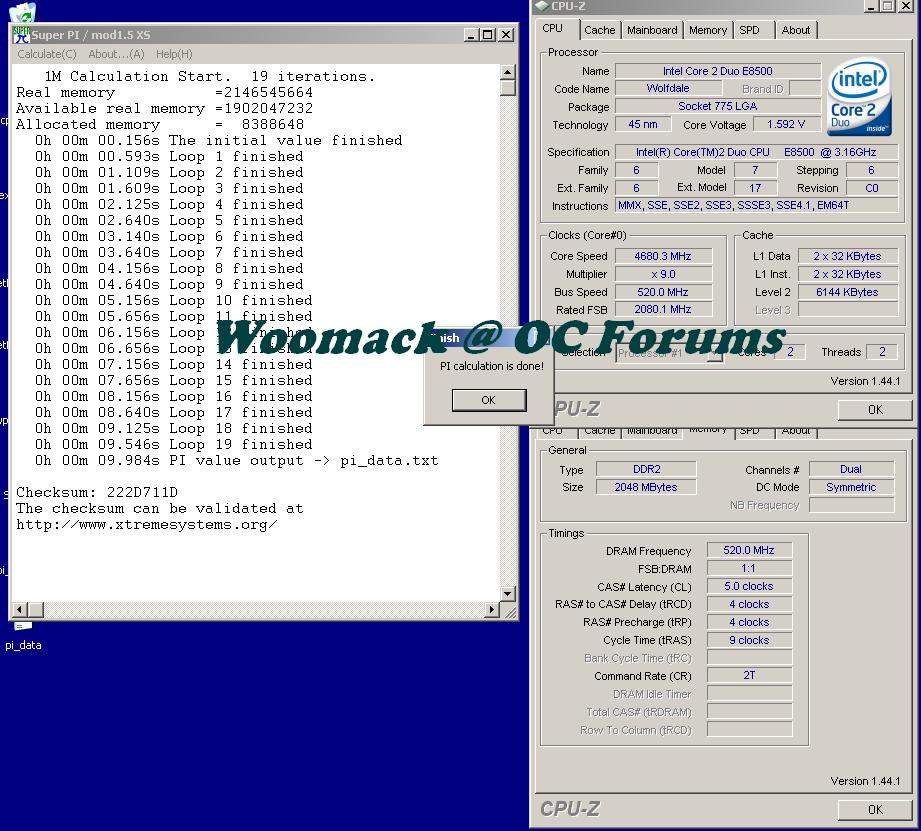The width and height of the screenshot is (921, 831).
Task: Click OK in the lower CPU-Z memory window
Action: click(x=875, y=809)
